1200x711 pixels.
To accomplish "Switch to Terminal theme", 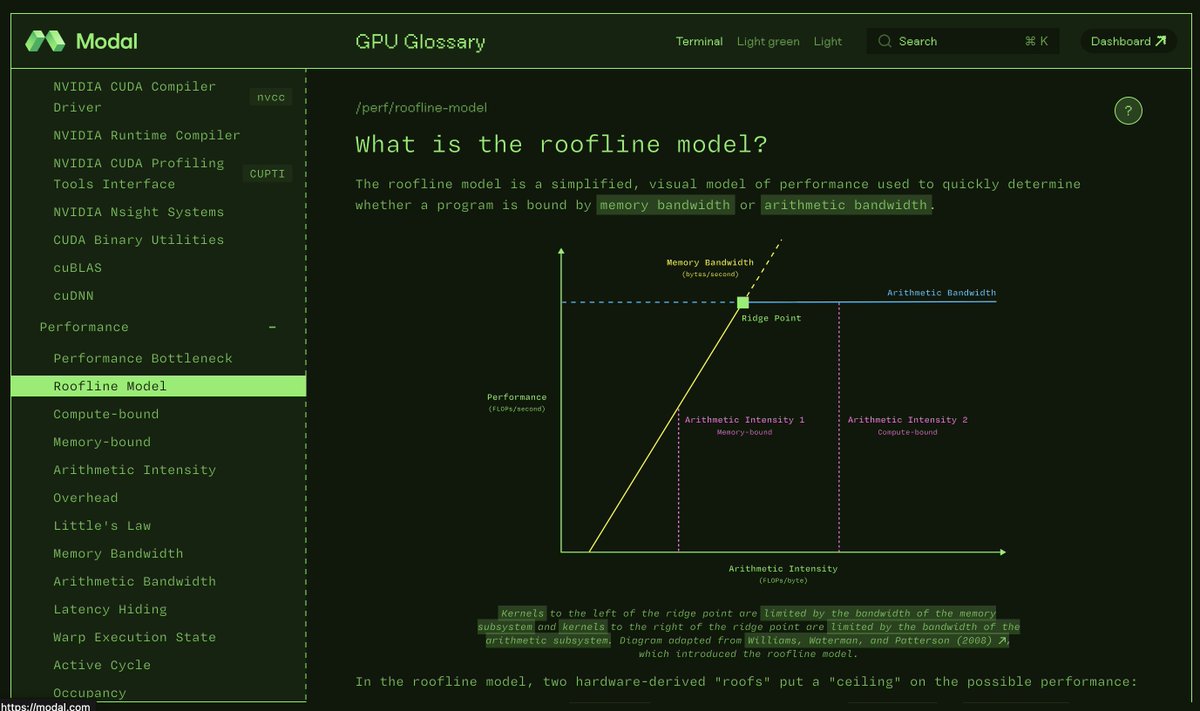I will pyautogui.click(x=699, y=41).
